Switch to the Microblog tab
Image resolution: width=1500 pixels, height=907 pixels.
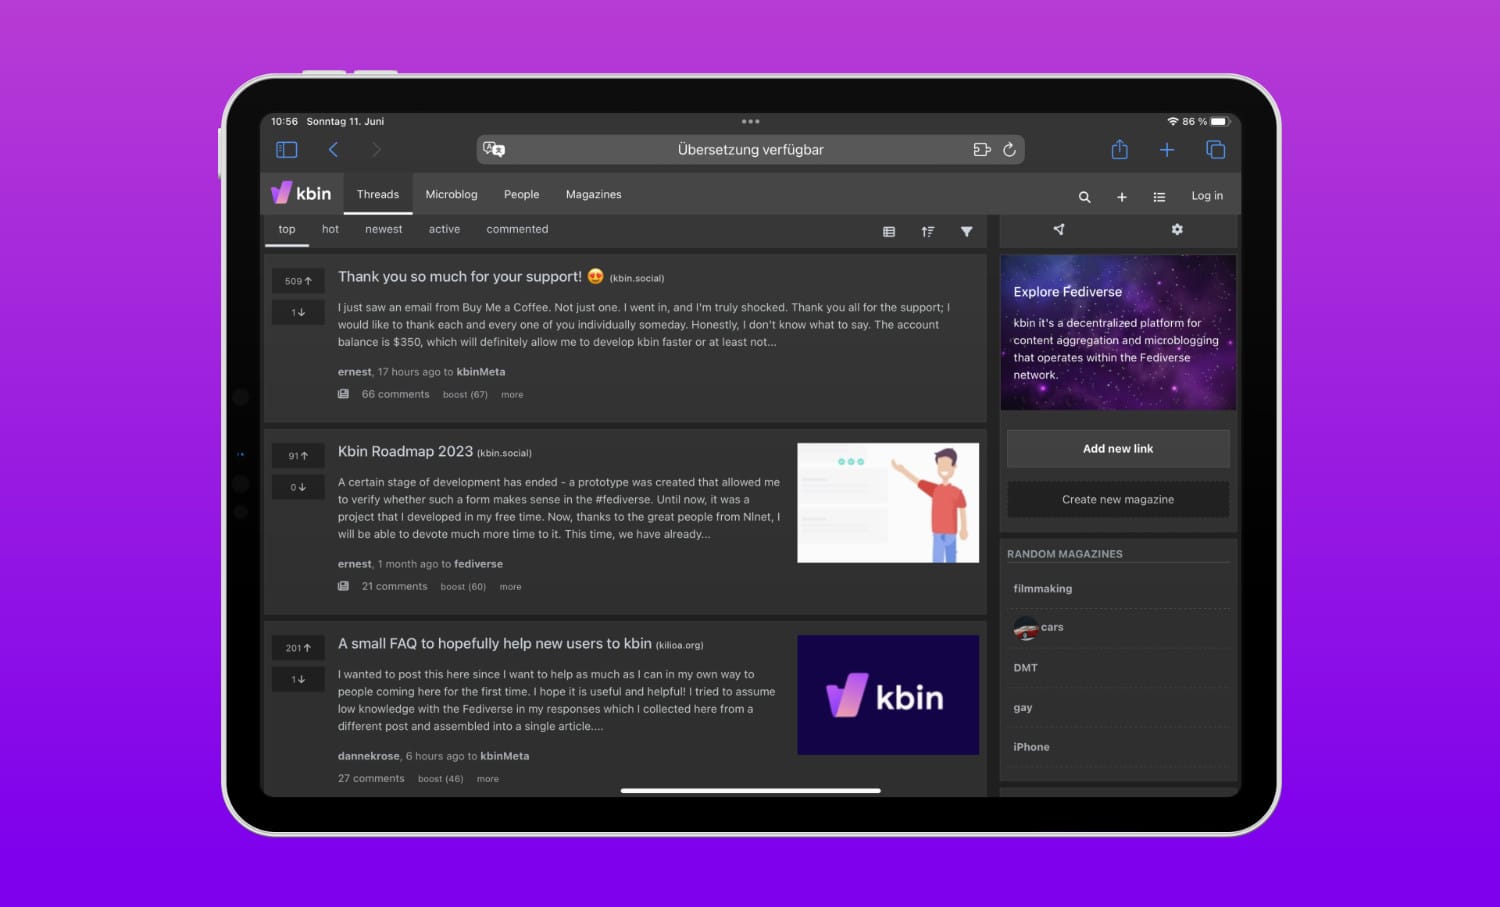click(451, 194)
